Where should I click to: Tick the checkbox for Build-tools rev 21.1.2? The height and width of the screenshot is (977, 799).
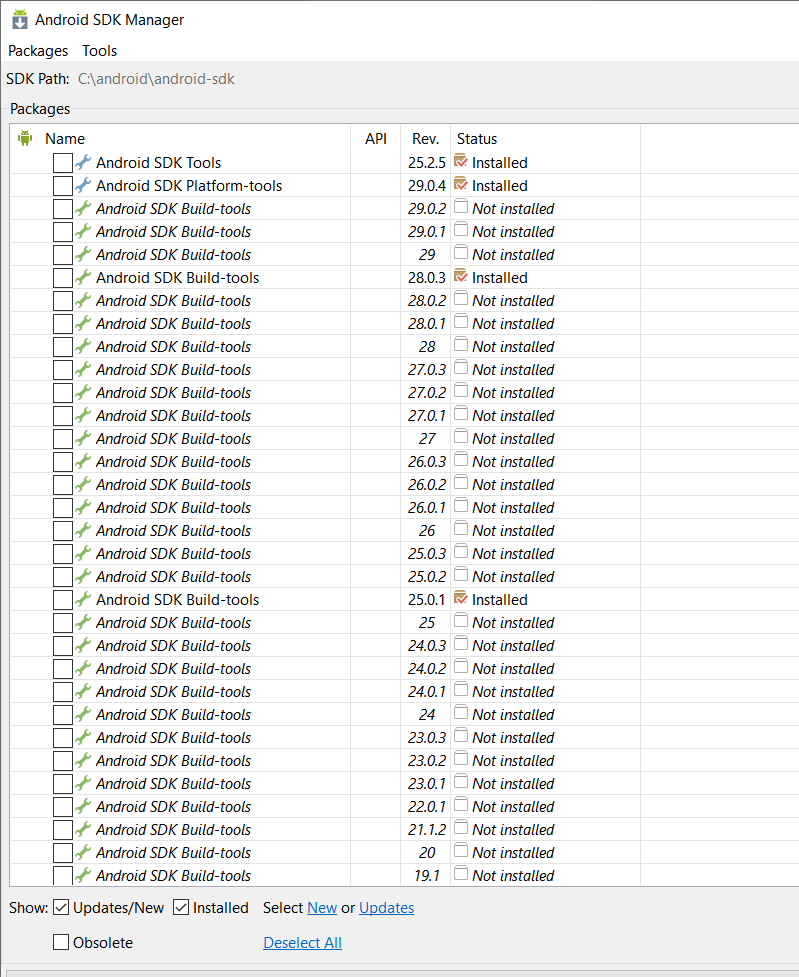(62, 830)
